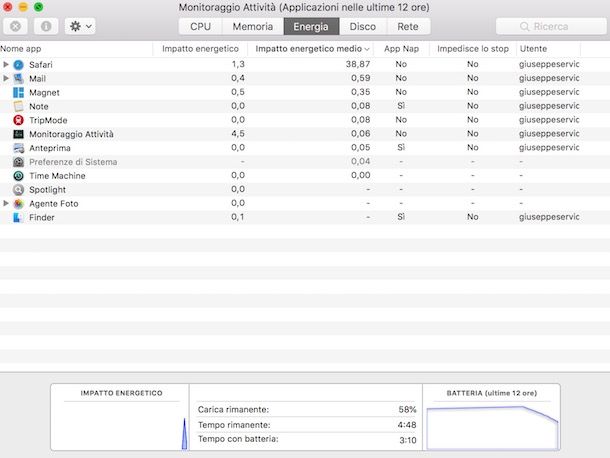Open the Disco tab

363,26
